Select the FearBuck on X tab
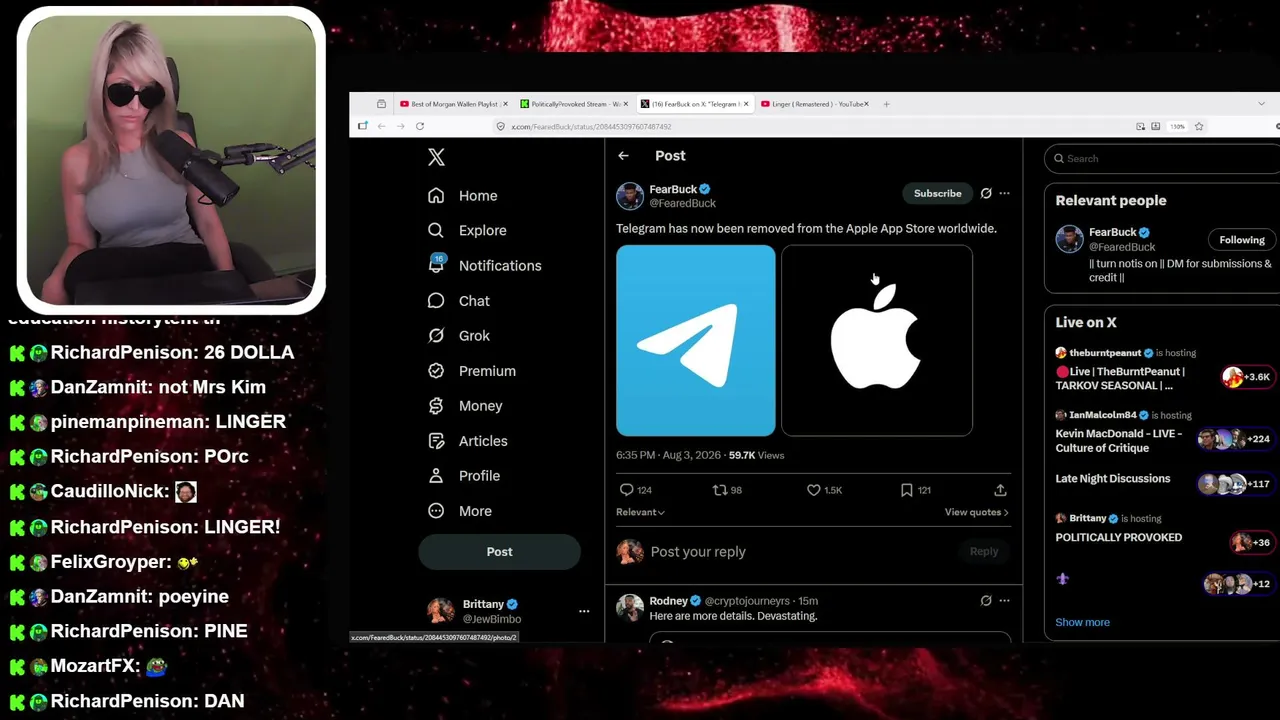The width and height of the screenshot is (1280, 720). tap(694, 104)
